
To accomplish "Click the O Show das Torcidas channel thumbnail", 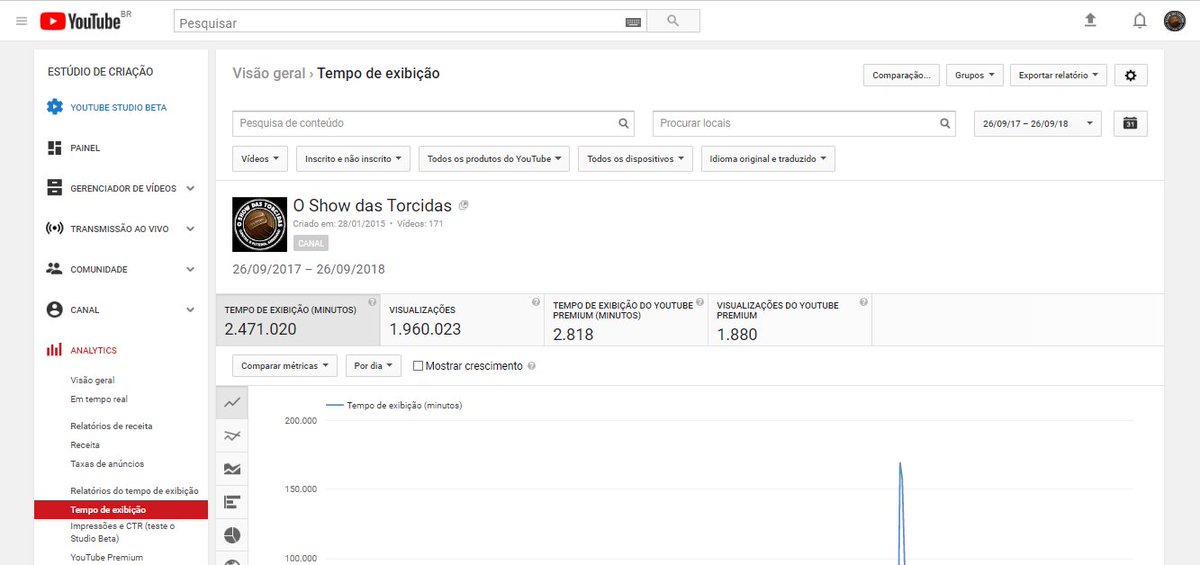I will [x=260, y=224].
